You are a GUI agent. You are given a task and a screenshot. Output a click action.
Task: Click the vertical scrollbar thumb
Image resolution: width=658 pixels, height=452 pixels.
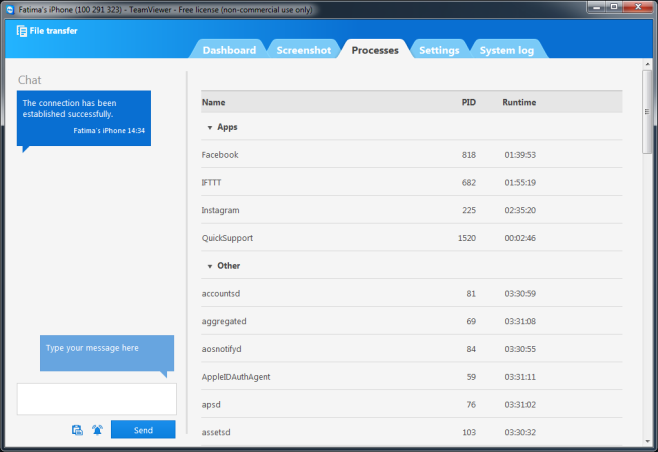(647, 112)
